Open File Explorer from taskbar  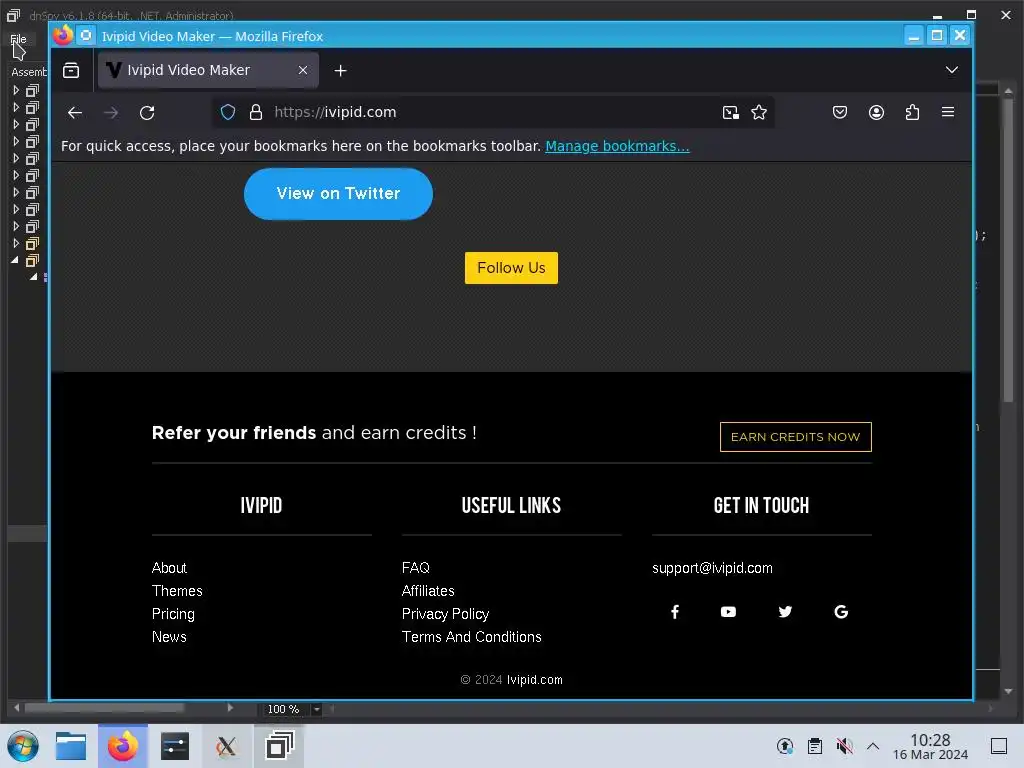[71, 746]
